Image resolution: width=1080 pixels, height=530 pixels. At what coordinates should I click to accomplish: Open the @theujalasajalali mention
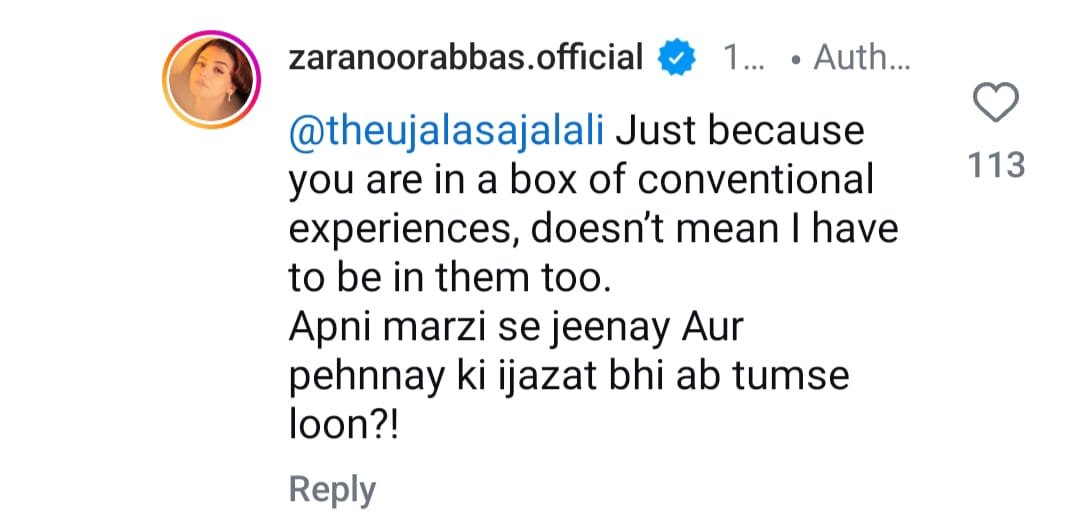click(446, 131)
